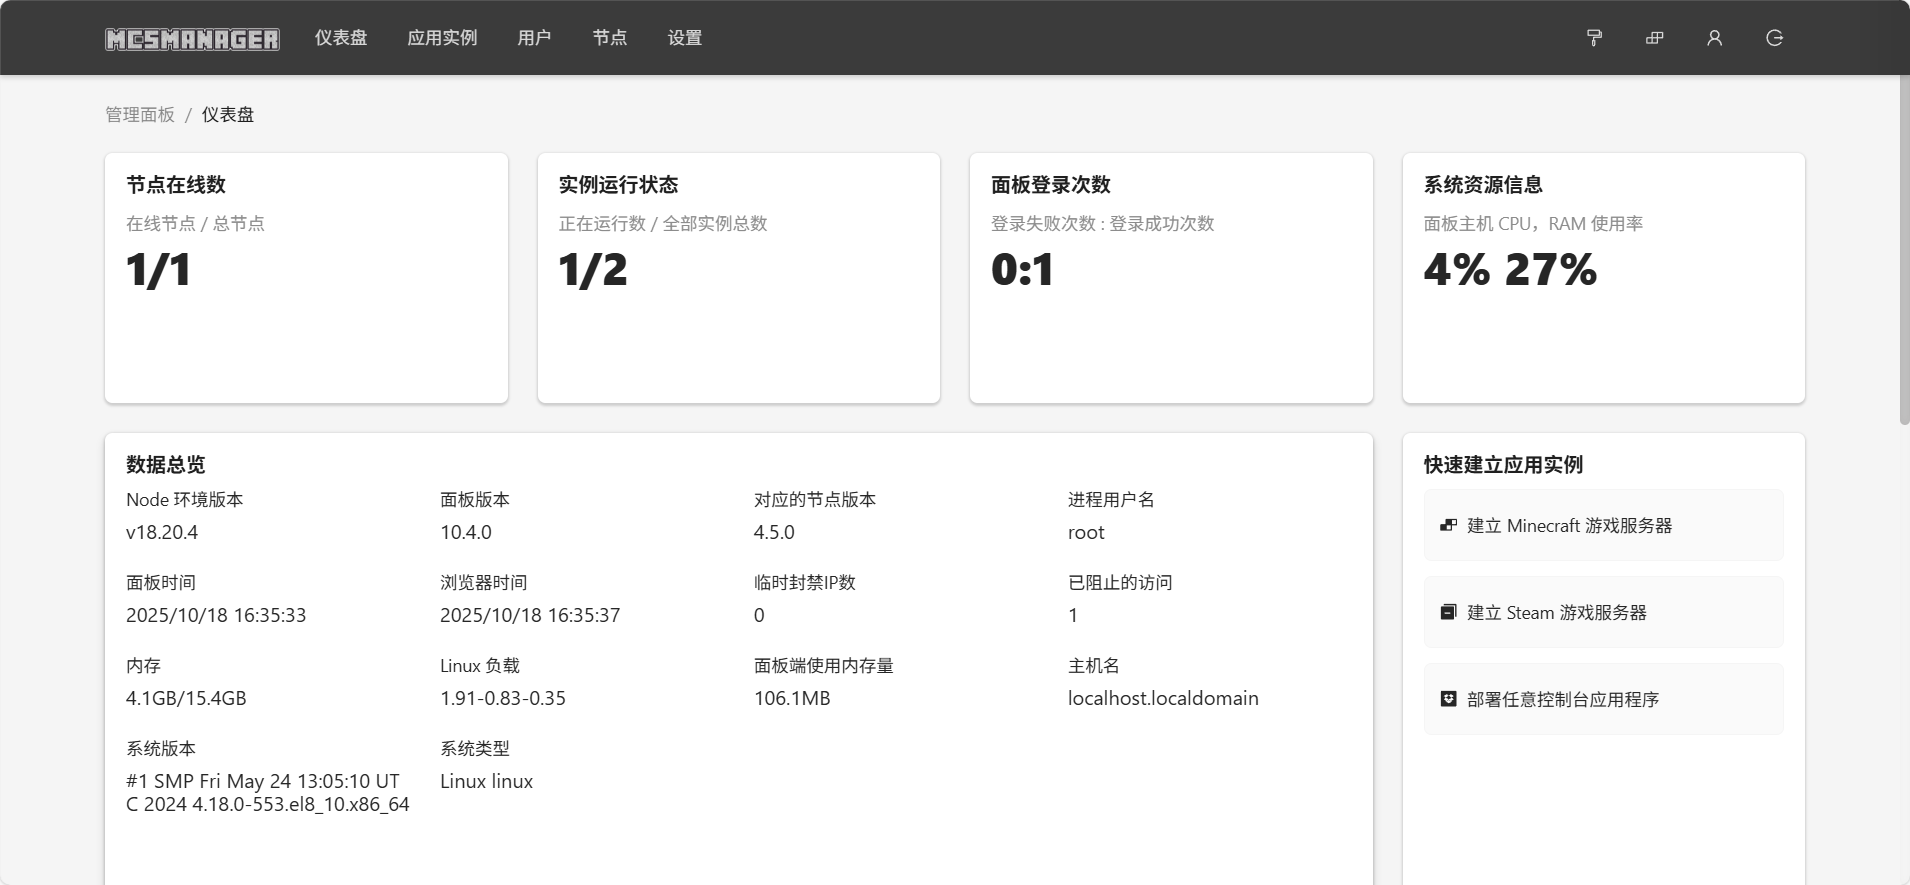
Task: Click the layout blocks customization icon
Action: tap(1654, 38)
